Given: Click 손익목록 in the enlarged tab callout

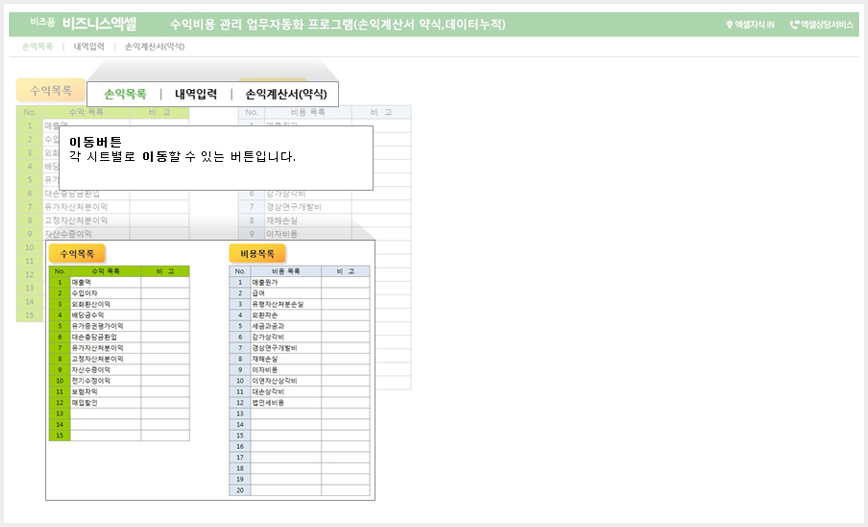Looking at the screenshot, I should (x=125, y=94).
